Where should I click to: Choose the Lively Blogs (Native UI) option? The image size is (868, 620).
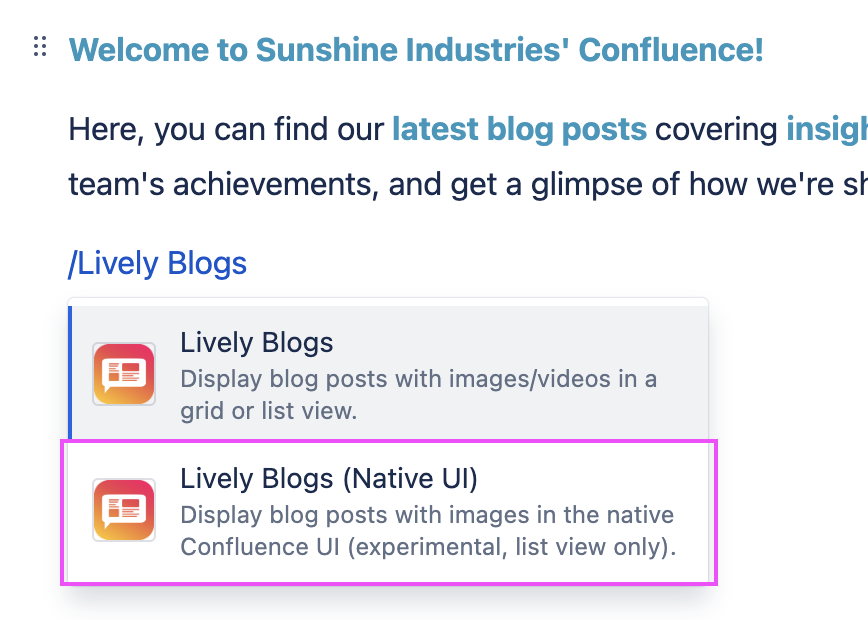coord(388,511)
